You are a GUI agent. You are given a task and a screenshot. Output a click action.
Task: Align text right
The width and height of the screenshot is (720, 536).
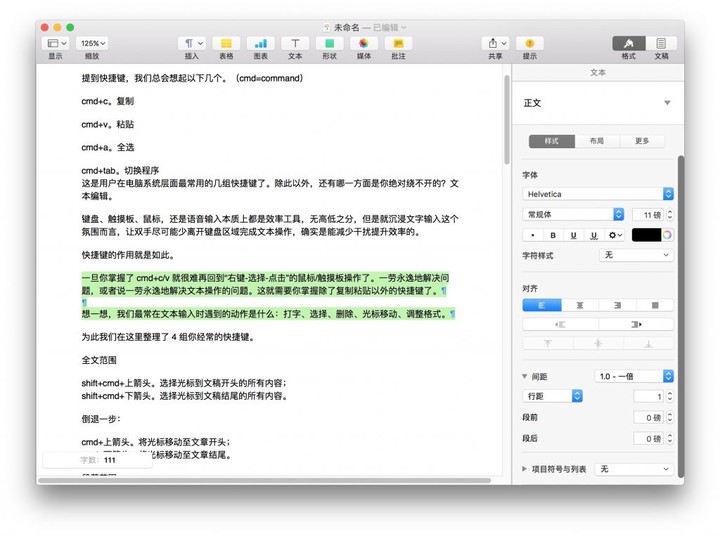pos(618,305)
